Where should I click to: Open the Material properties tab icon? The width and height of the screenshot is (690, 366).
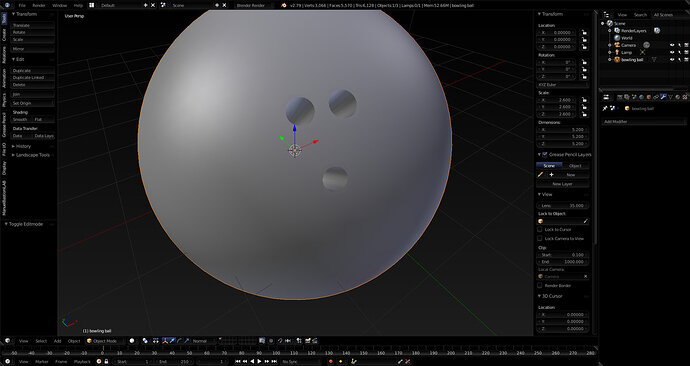pos(677,97)
